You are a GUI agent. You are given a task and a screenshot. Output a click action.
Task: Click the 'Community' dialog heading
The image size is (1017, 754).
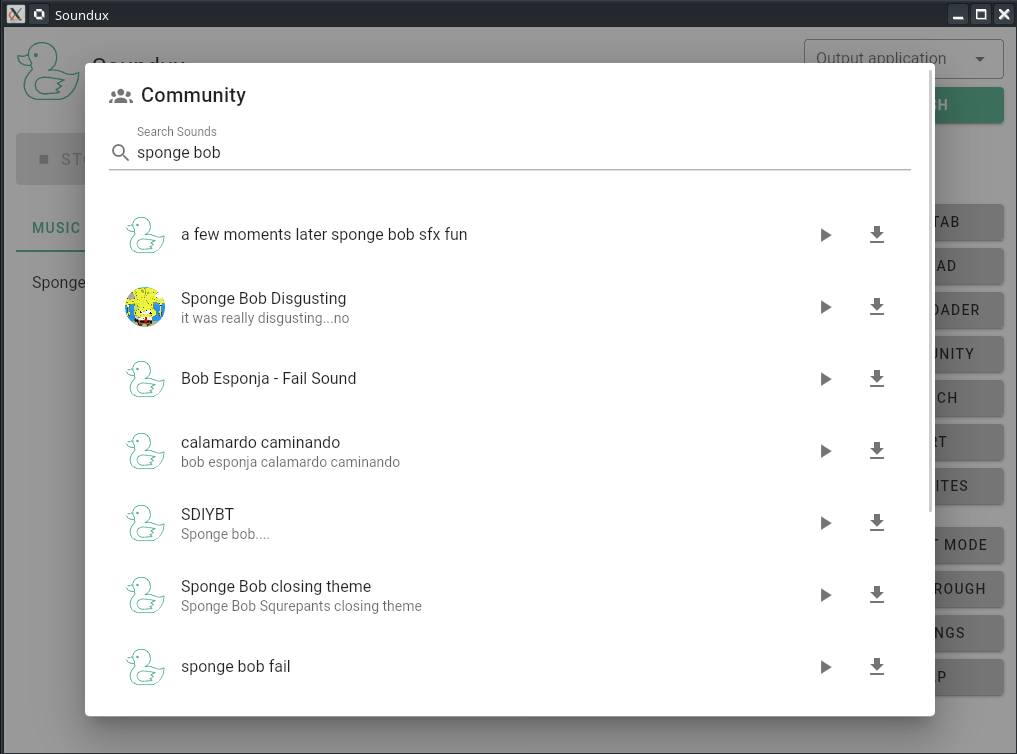click(193, 95)
